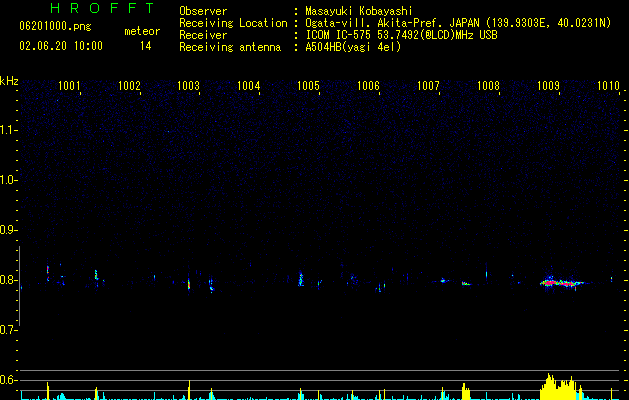
Task: Click the 1009 time marker
Action: click(x=548, y=86)
